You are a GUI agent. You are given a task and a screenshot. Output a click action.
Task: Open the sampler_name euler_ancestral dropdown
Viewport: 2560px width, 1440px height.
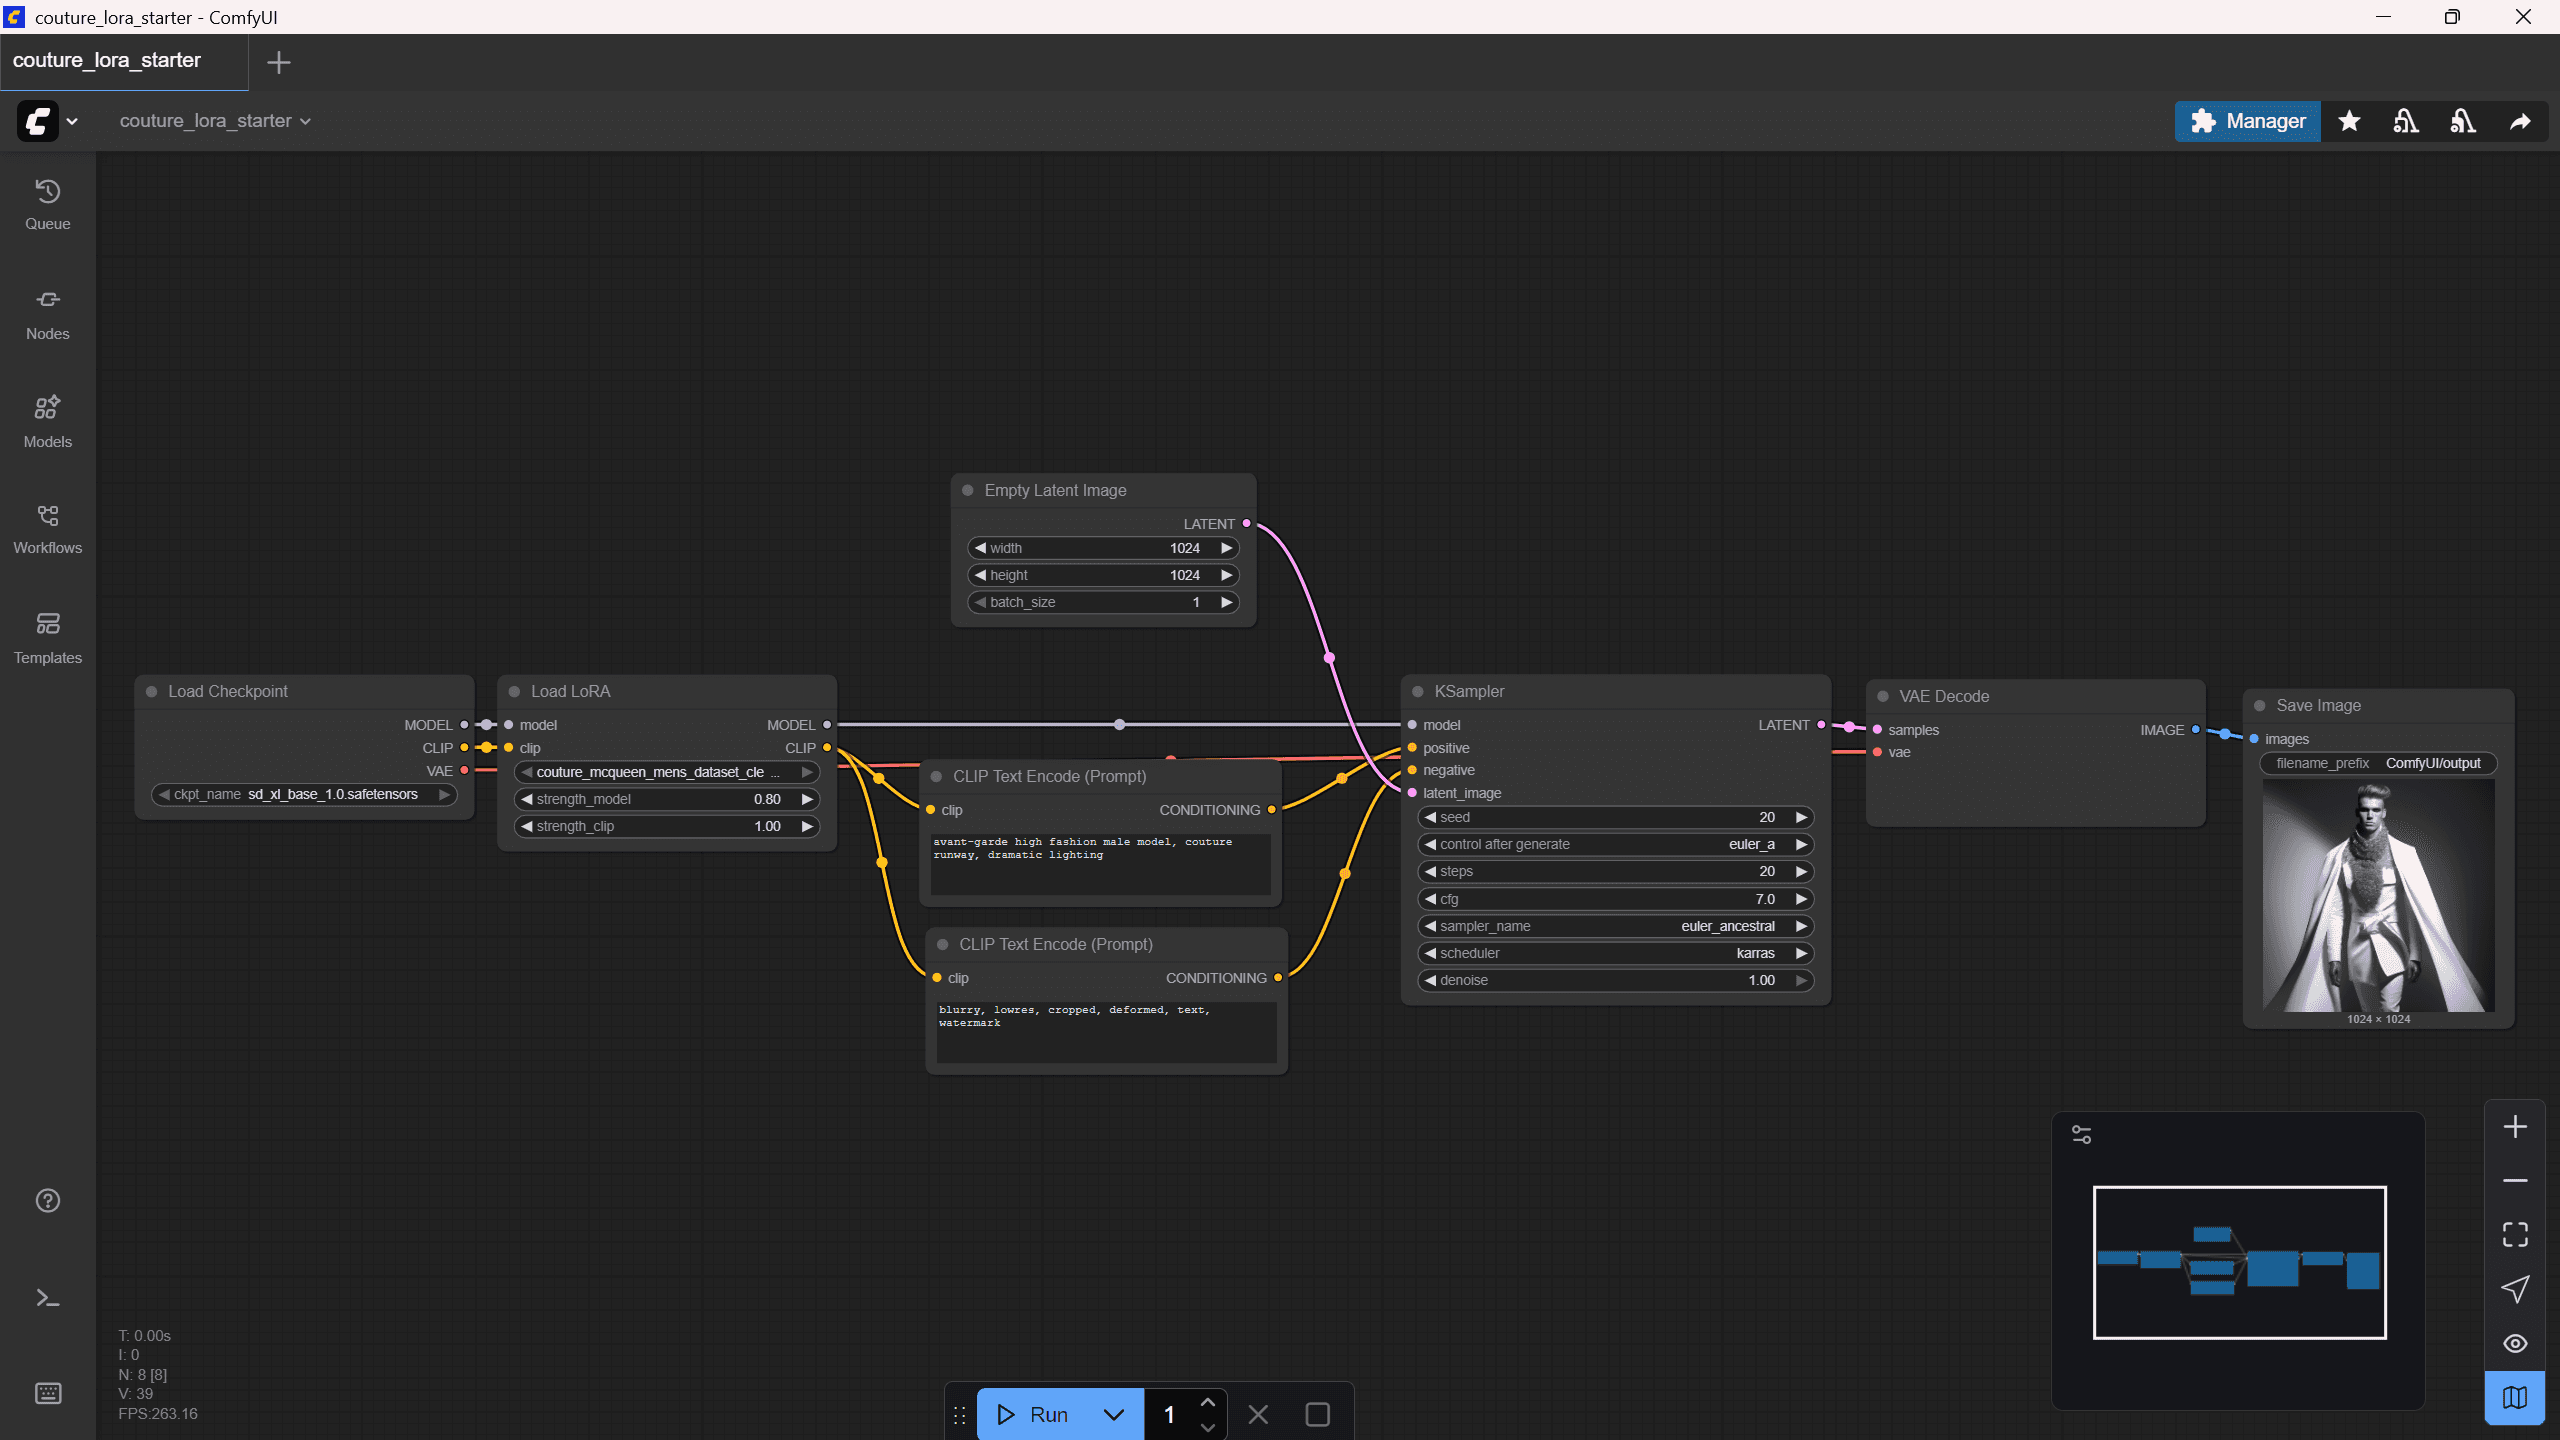tap(1614, 926)
